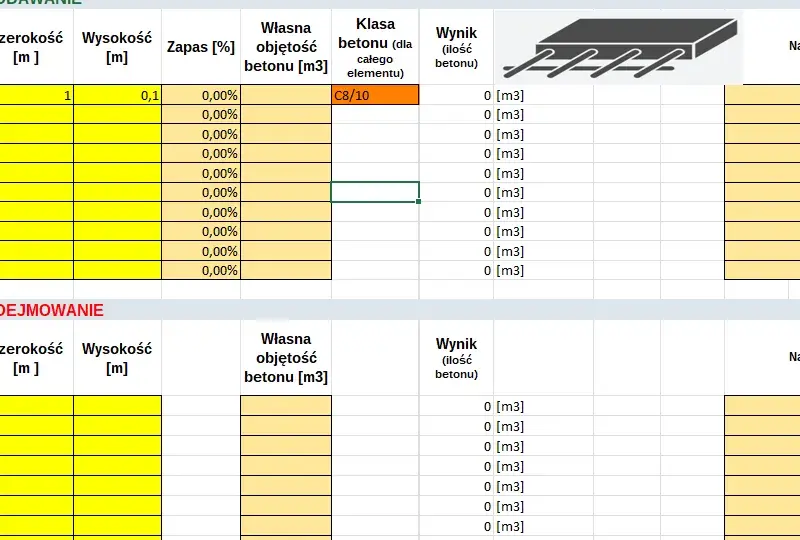Click the first yellow Wysokość cell below DEJMOWANIE headers

tap(117, 405)
